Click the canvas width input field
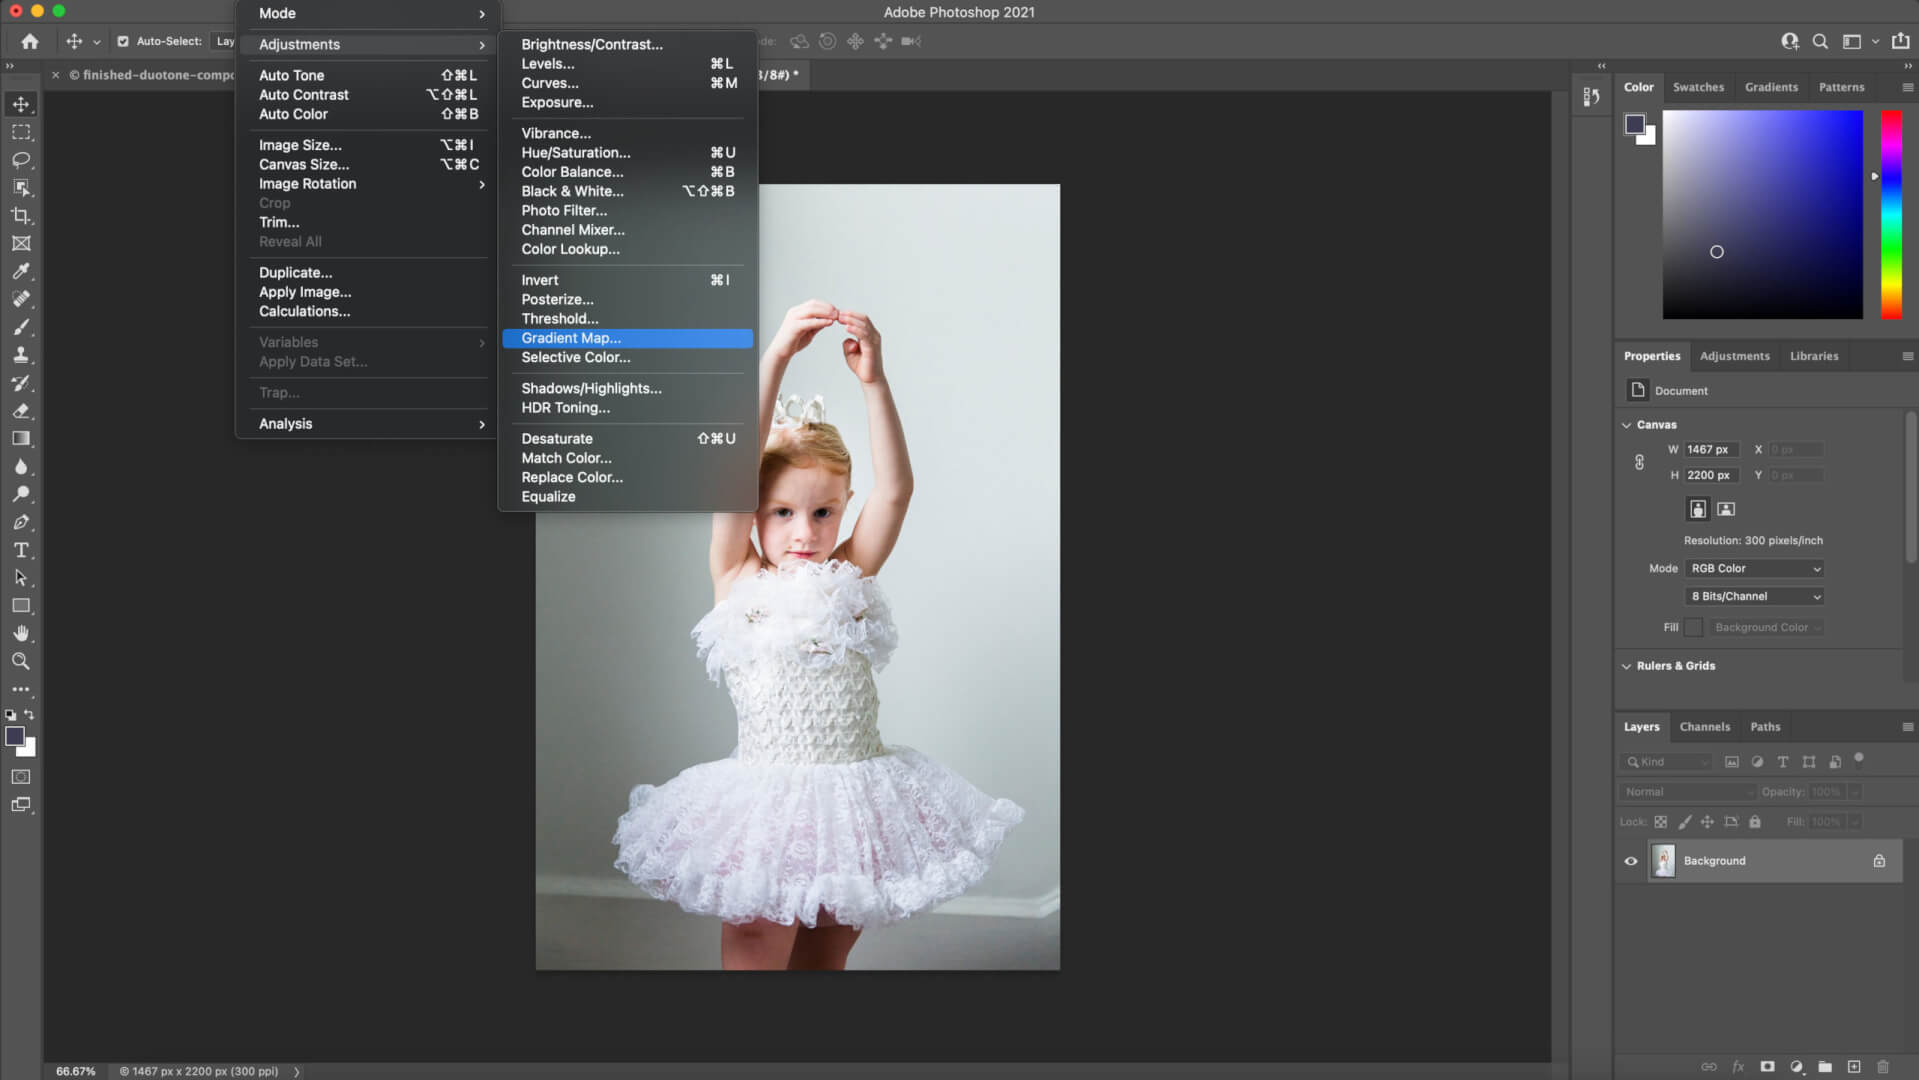This screenshot has width=1919, height=1080. [1711, 450]
